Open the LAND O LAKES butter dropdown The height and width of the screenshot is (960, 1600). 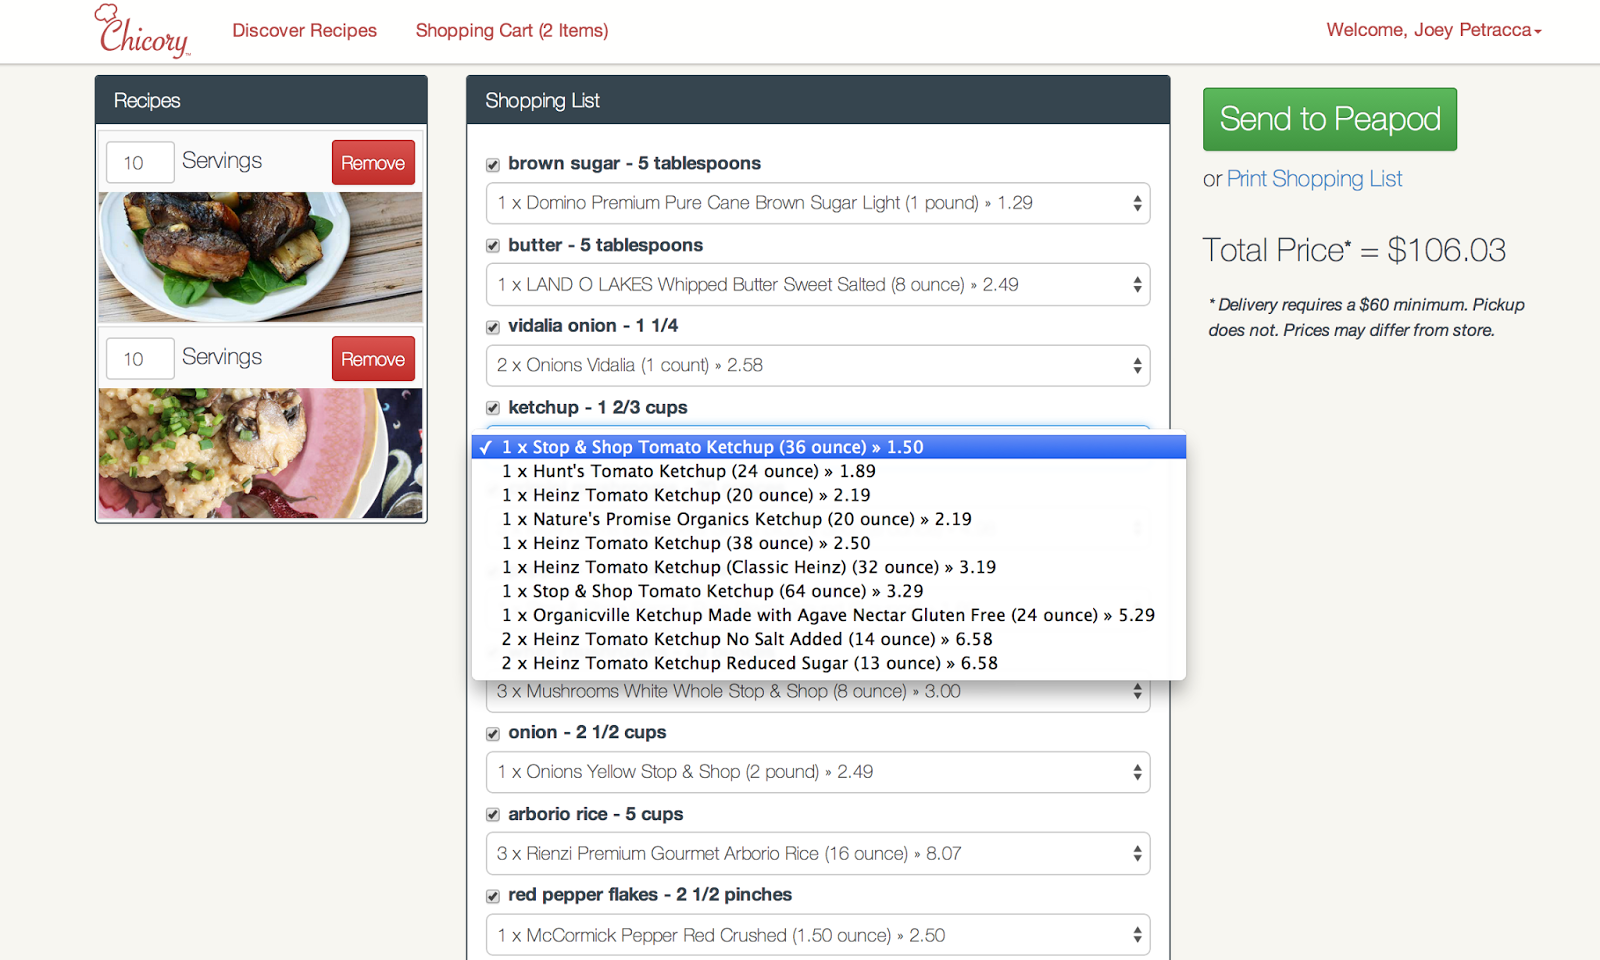818,285
